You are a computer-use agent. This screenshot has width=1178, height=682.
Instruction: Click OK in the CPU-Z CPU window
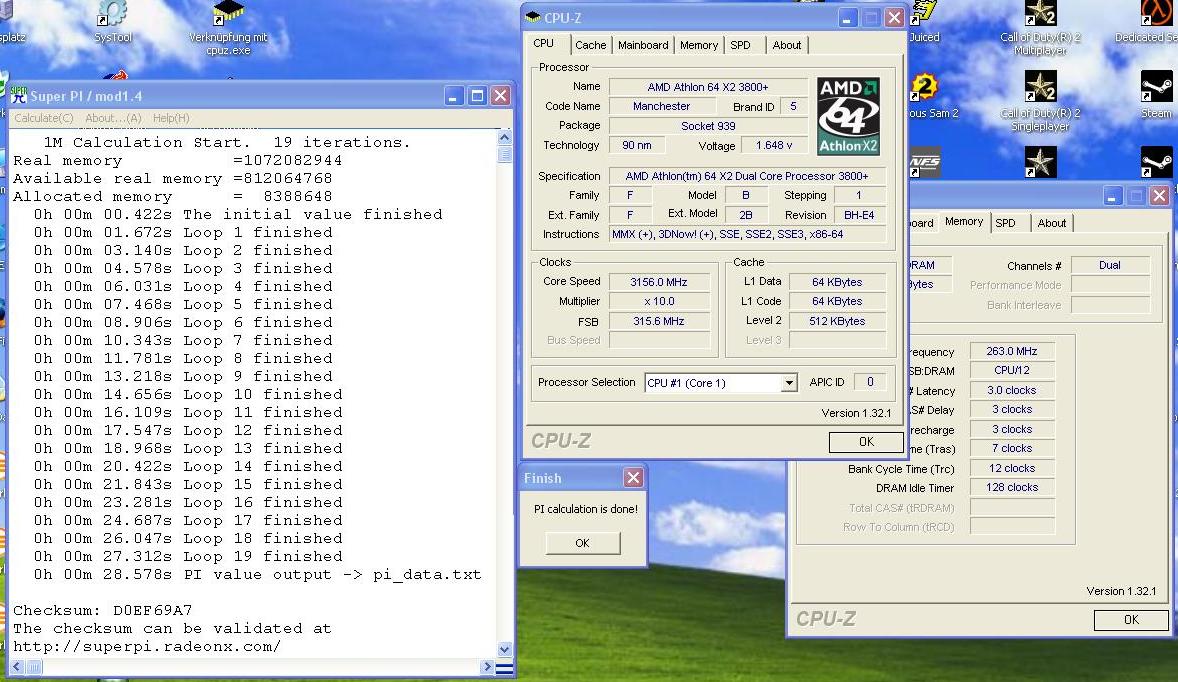click(866, 442)
